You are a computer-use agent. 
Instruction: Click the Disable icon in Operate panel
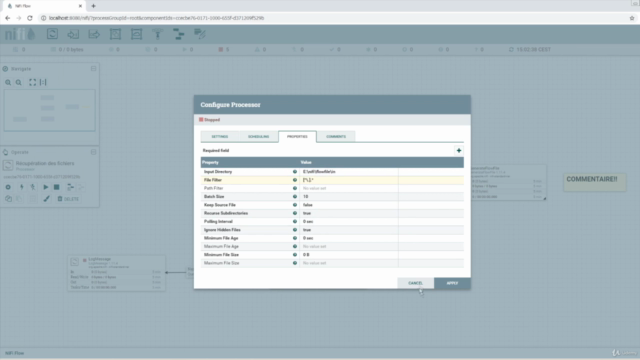(x=33, y=187)
